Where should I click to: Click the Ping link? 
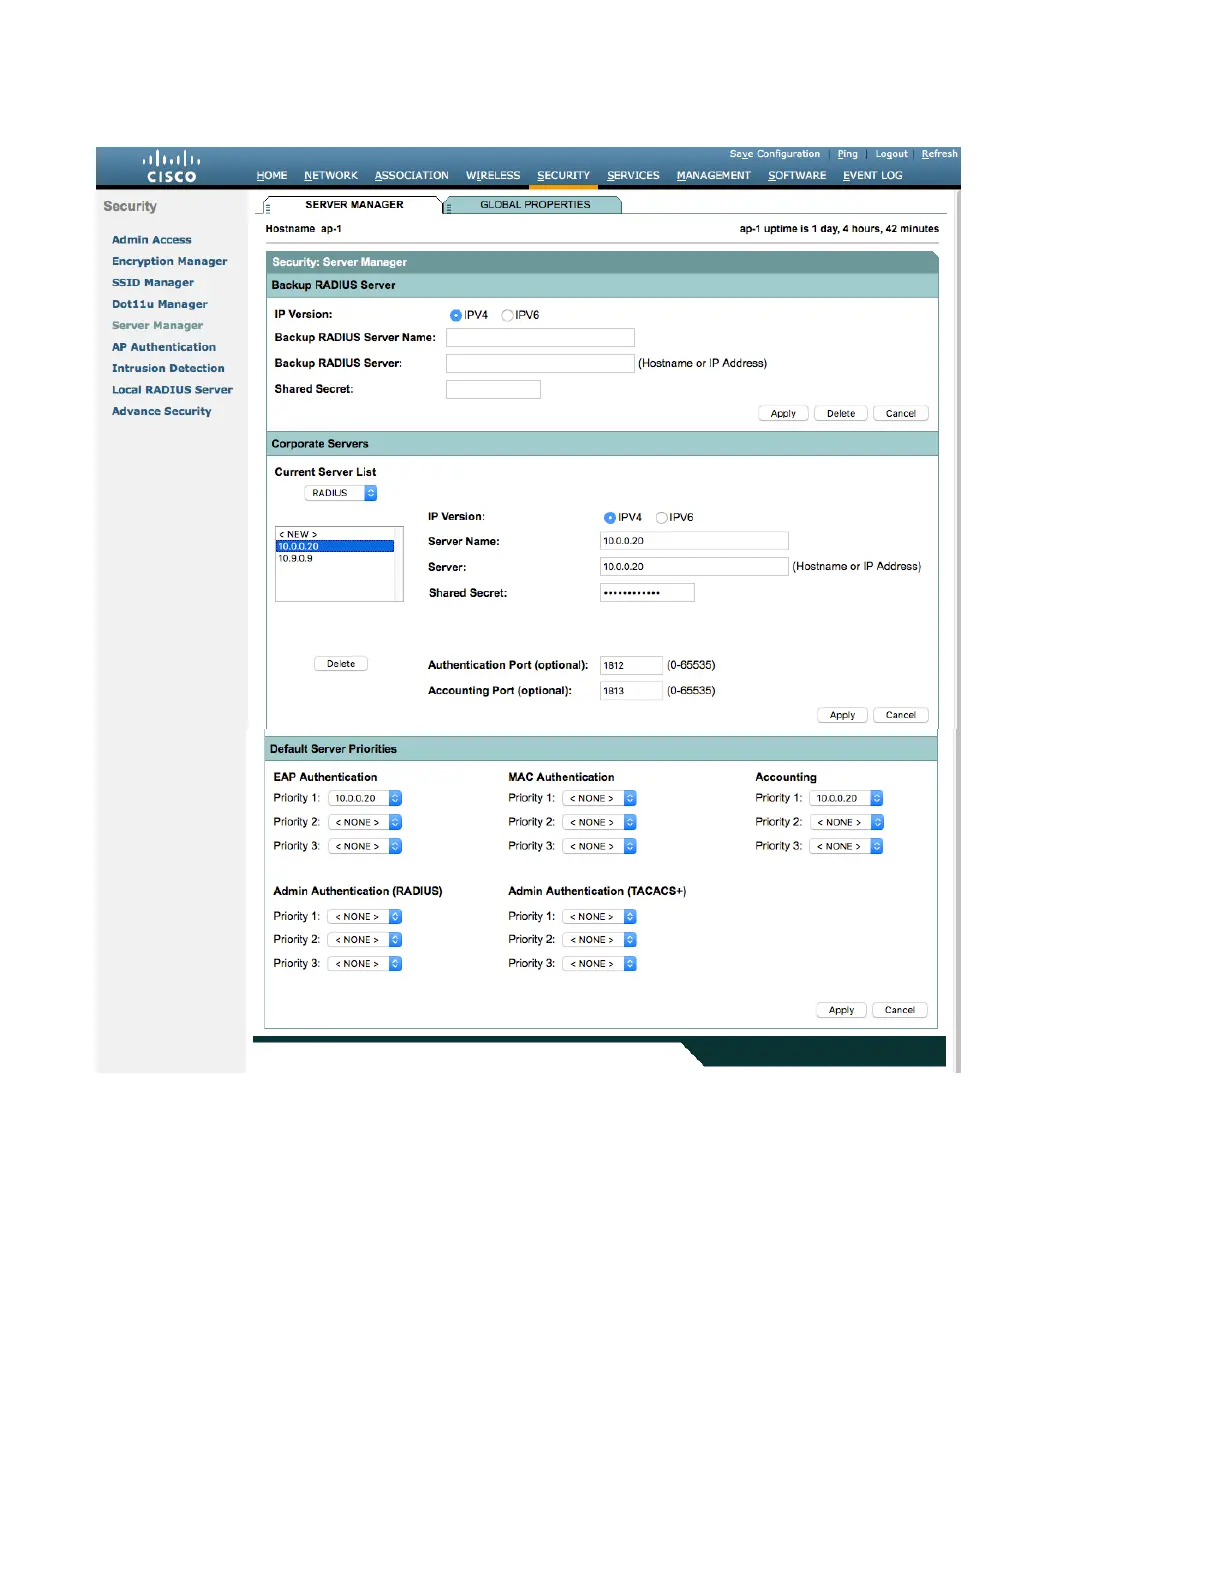pos(848,154)
